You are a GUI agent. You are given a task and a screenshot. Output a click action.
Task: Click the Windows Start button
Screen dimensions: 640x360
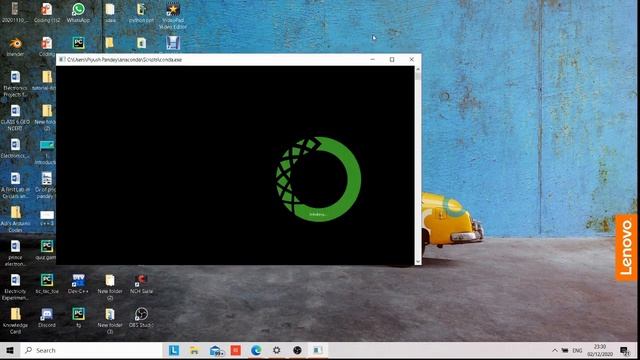click(10, 351)
